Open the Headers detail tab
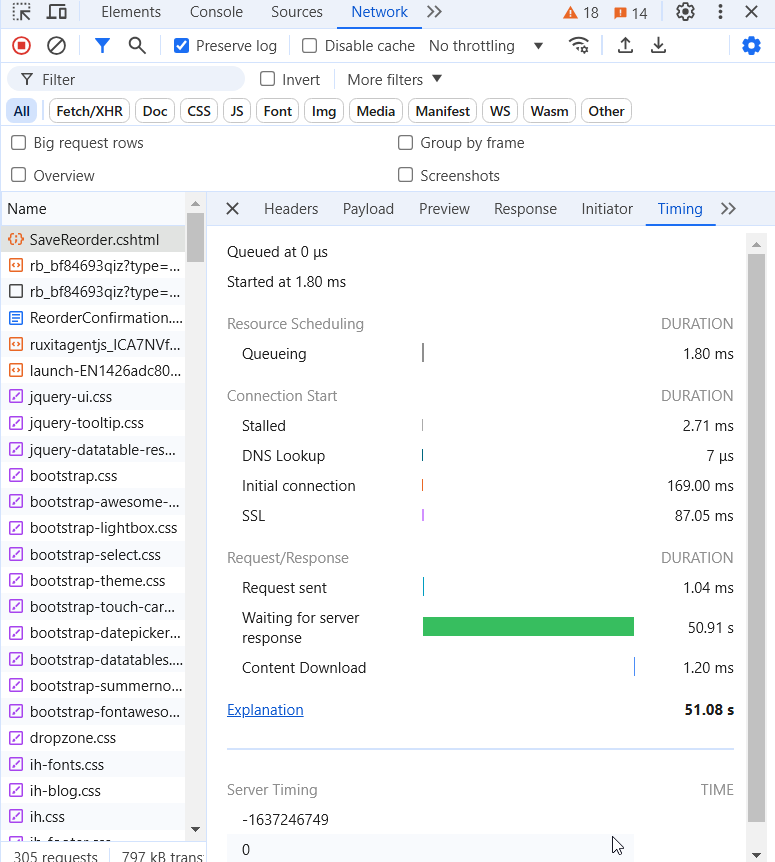 [291, 209]
